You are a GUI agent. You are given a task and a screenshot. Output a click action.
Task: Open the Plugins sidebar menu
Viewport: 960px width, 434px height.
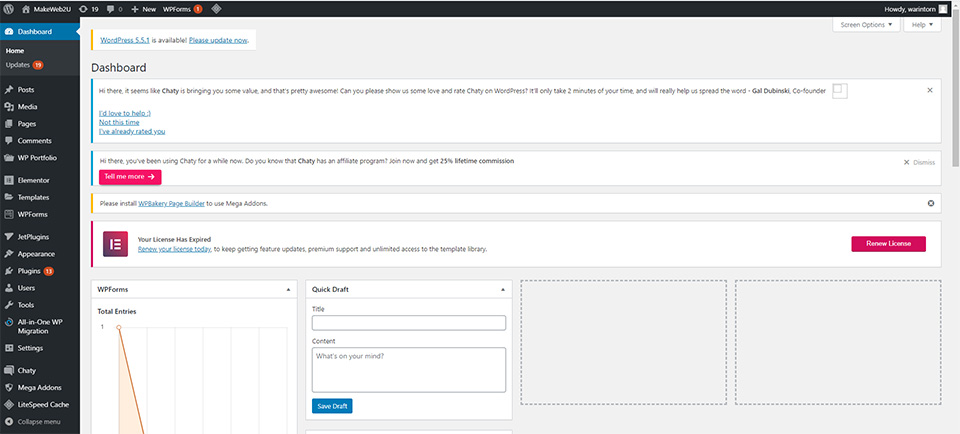tap(29, 271)
